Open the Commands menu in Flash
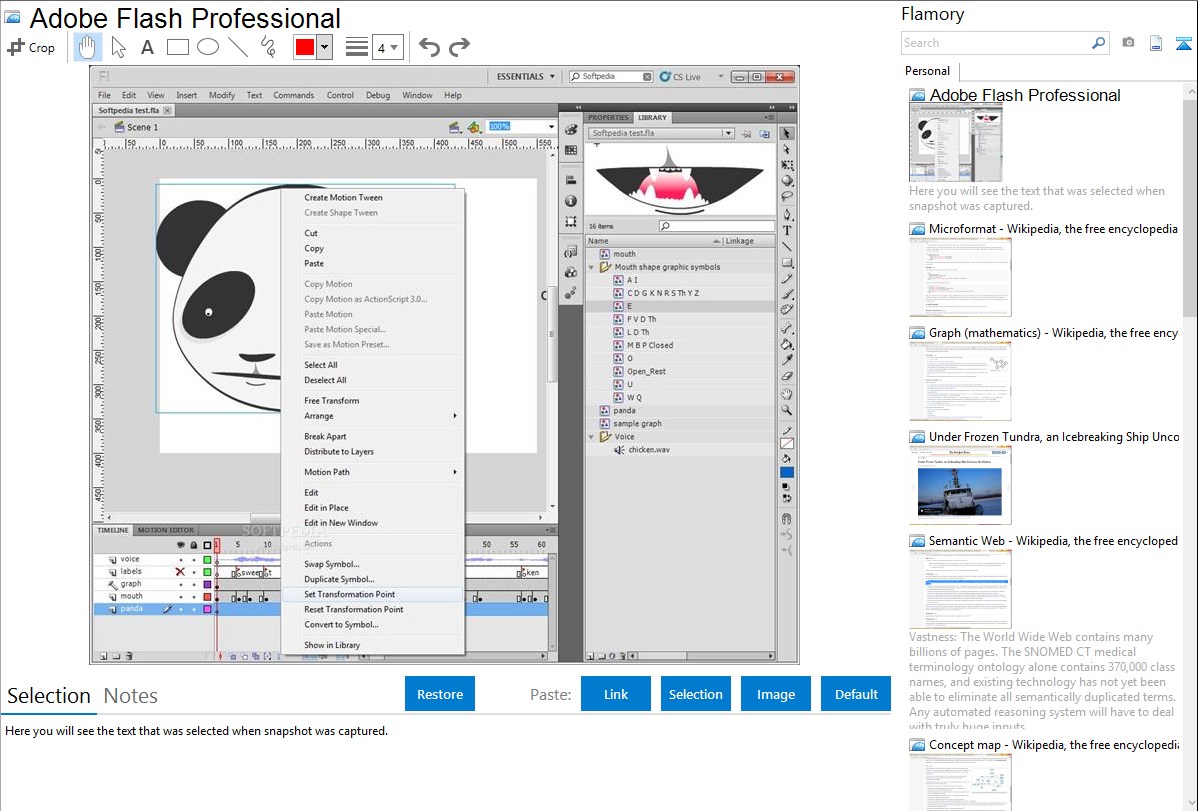 [293, 96]
